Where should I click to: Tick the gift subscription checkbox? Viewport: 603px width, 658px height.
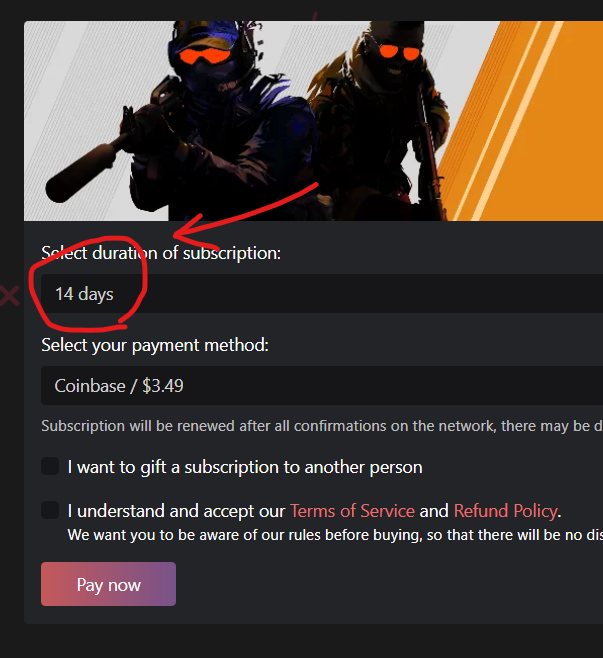[x=50, y=466]
